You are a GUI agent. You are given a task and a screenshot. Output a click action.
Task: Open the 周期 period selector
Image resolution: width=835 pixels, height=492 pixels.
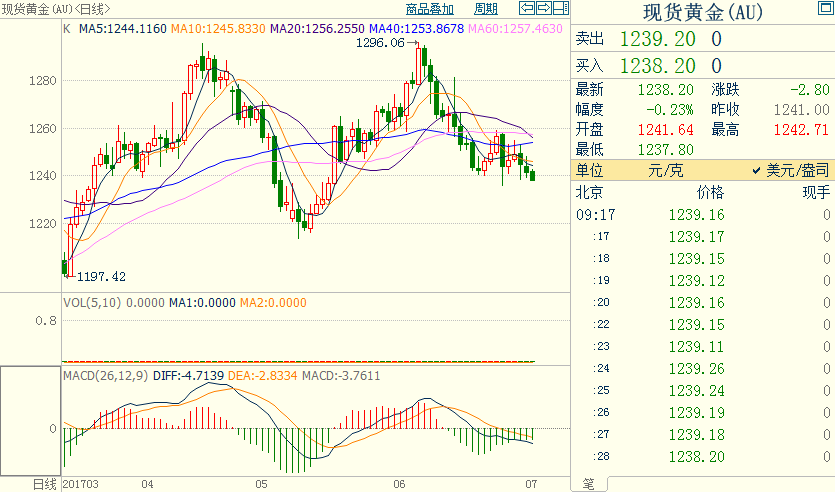486,9
